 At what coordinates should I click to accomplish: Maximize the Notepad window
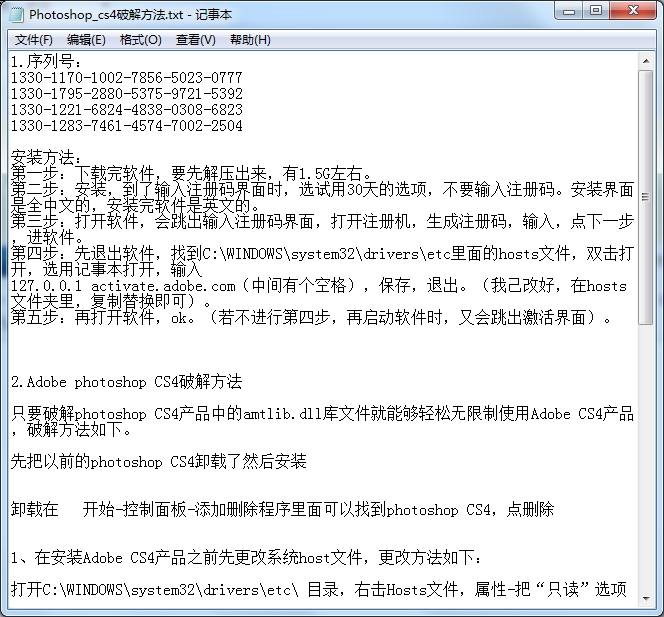596,10
